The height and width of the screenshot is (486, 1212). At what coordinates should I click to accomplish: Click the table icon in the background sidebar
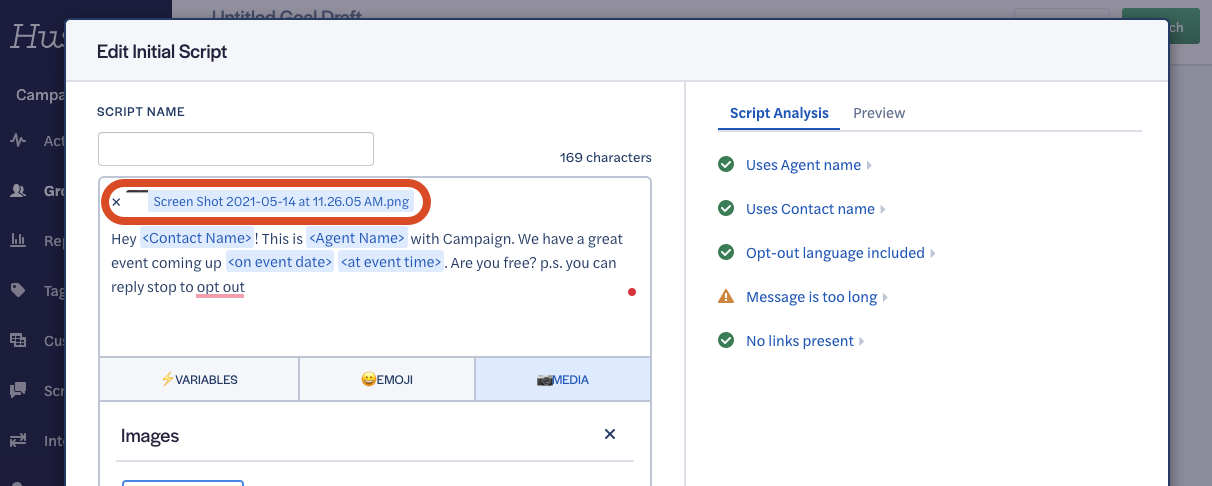click(18, 340)
